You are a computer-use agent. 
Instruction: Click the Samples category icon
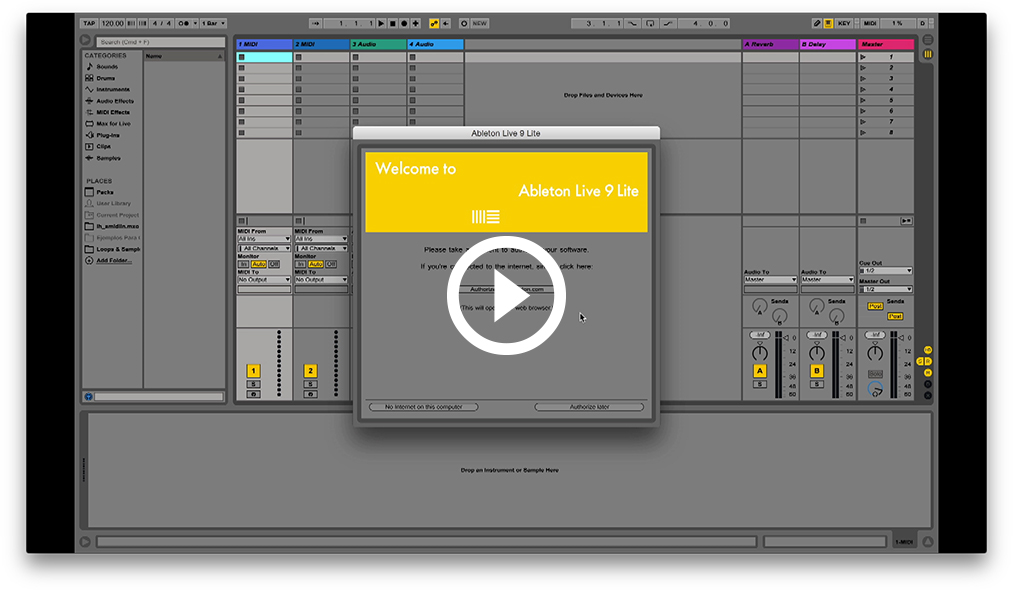click(x=90, y=158)
